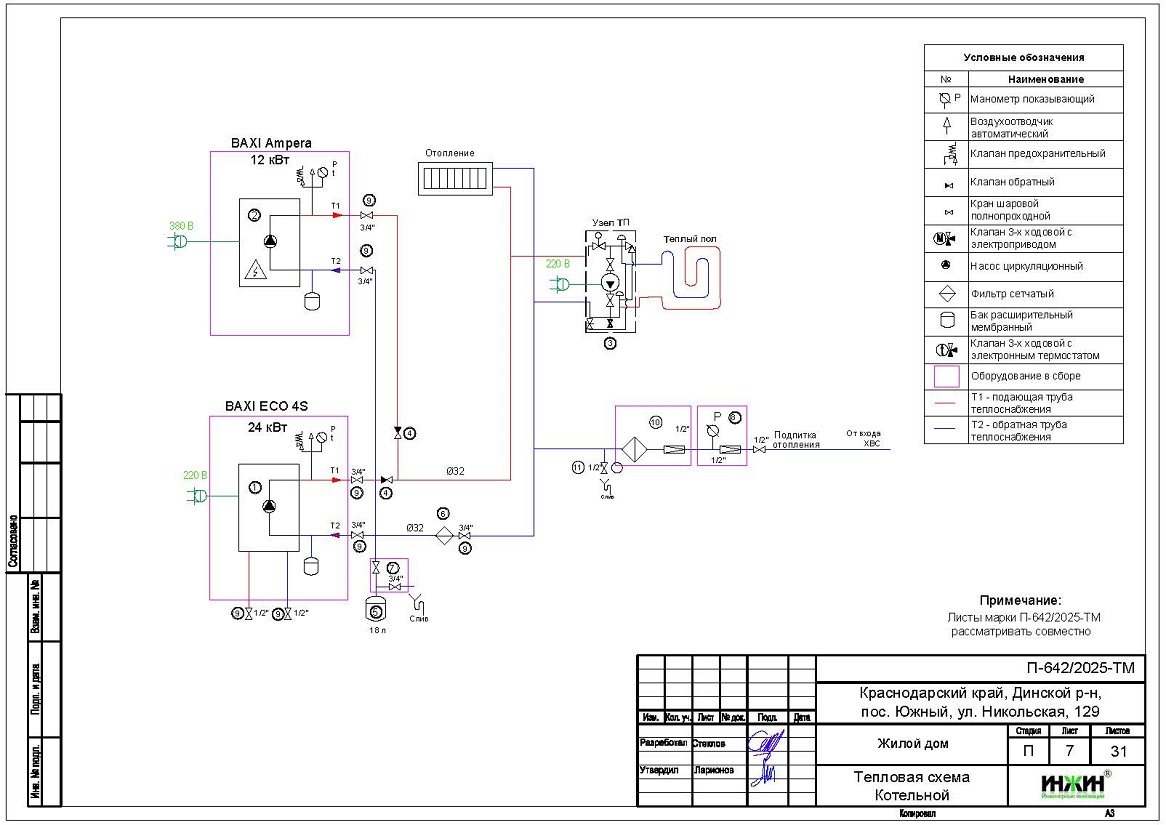
Task: Select the green 380 В power plug symbol
Action: [x=178, y=241]
